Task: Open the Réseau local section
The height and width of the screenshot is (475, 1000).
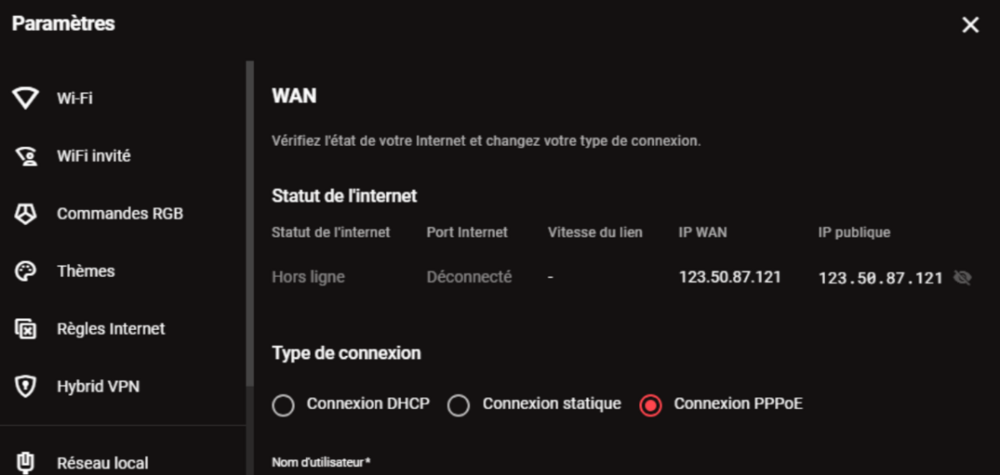Action: (x=103, y=463)
